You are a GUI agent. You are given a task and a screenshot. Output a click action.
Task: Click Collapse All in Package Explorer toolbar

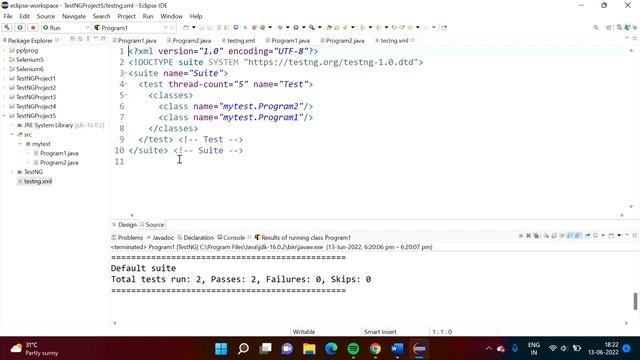click(73, 39)
